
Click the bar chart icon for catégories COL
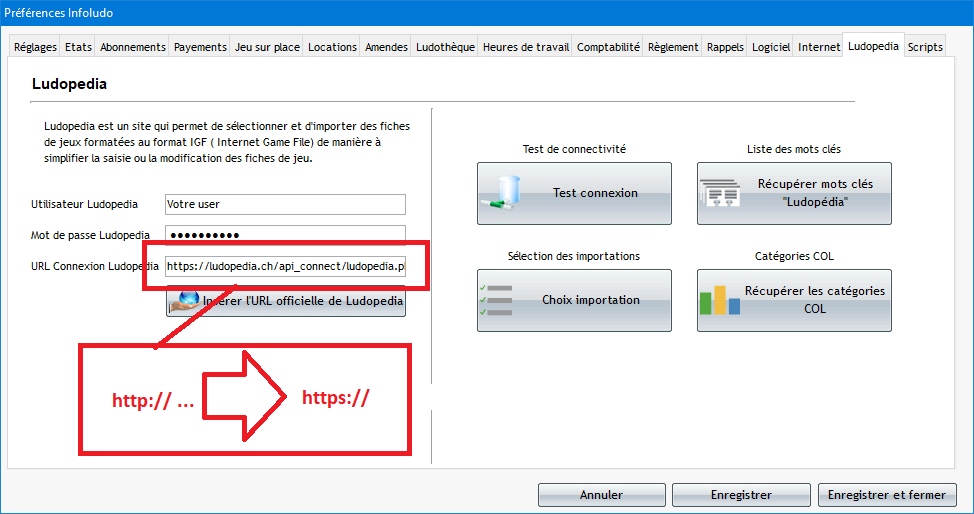click(x=720, y=300)
